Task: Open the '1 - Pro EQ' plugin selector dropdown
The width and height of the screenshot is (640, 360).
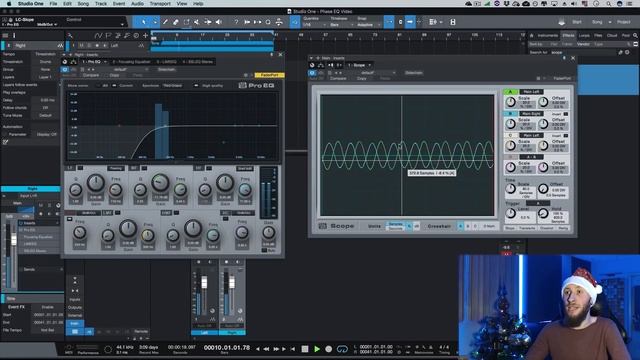Action: coord(94,62)
